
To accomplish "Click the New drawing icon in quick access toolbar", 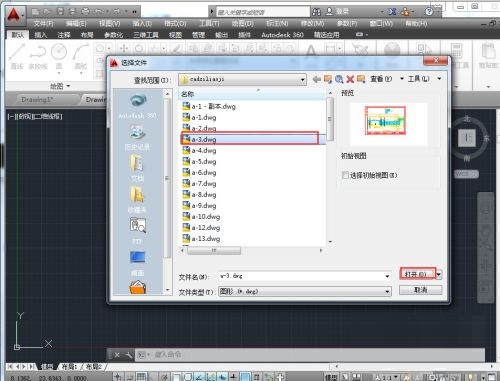I will (35, 12).
